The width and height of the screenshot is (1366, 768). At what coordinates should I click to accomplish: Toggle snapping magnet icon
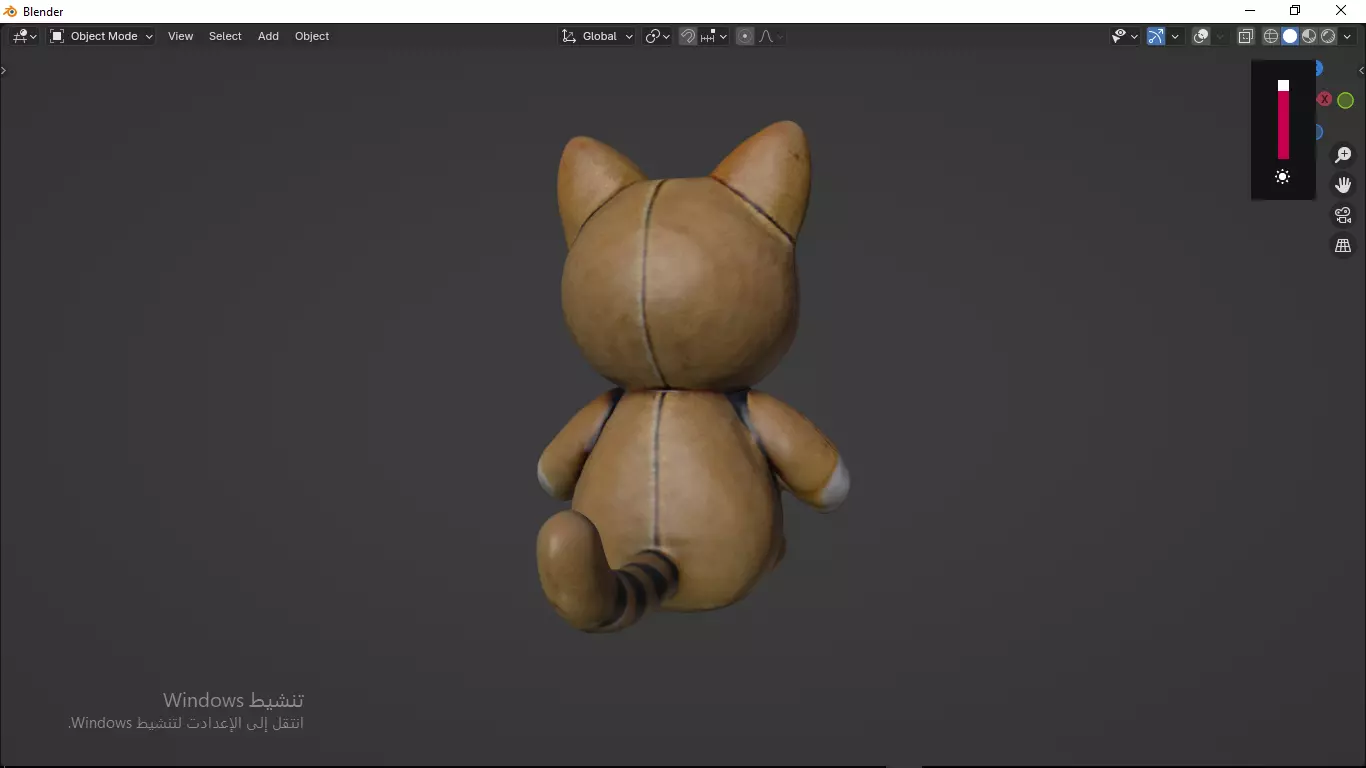(688, 36)
